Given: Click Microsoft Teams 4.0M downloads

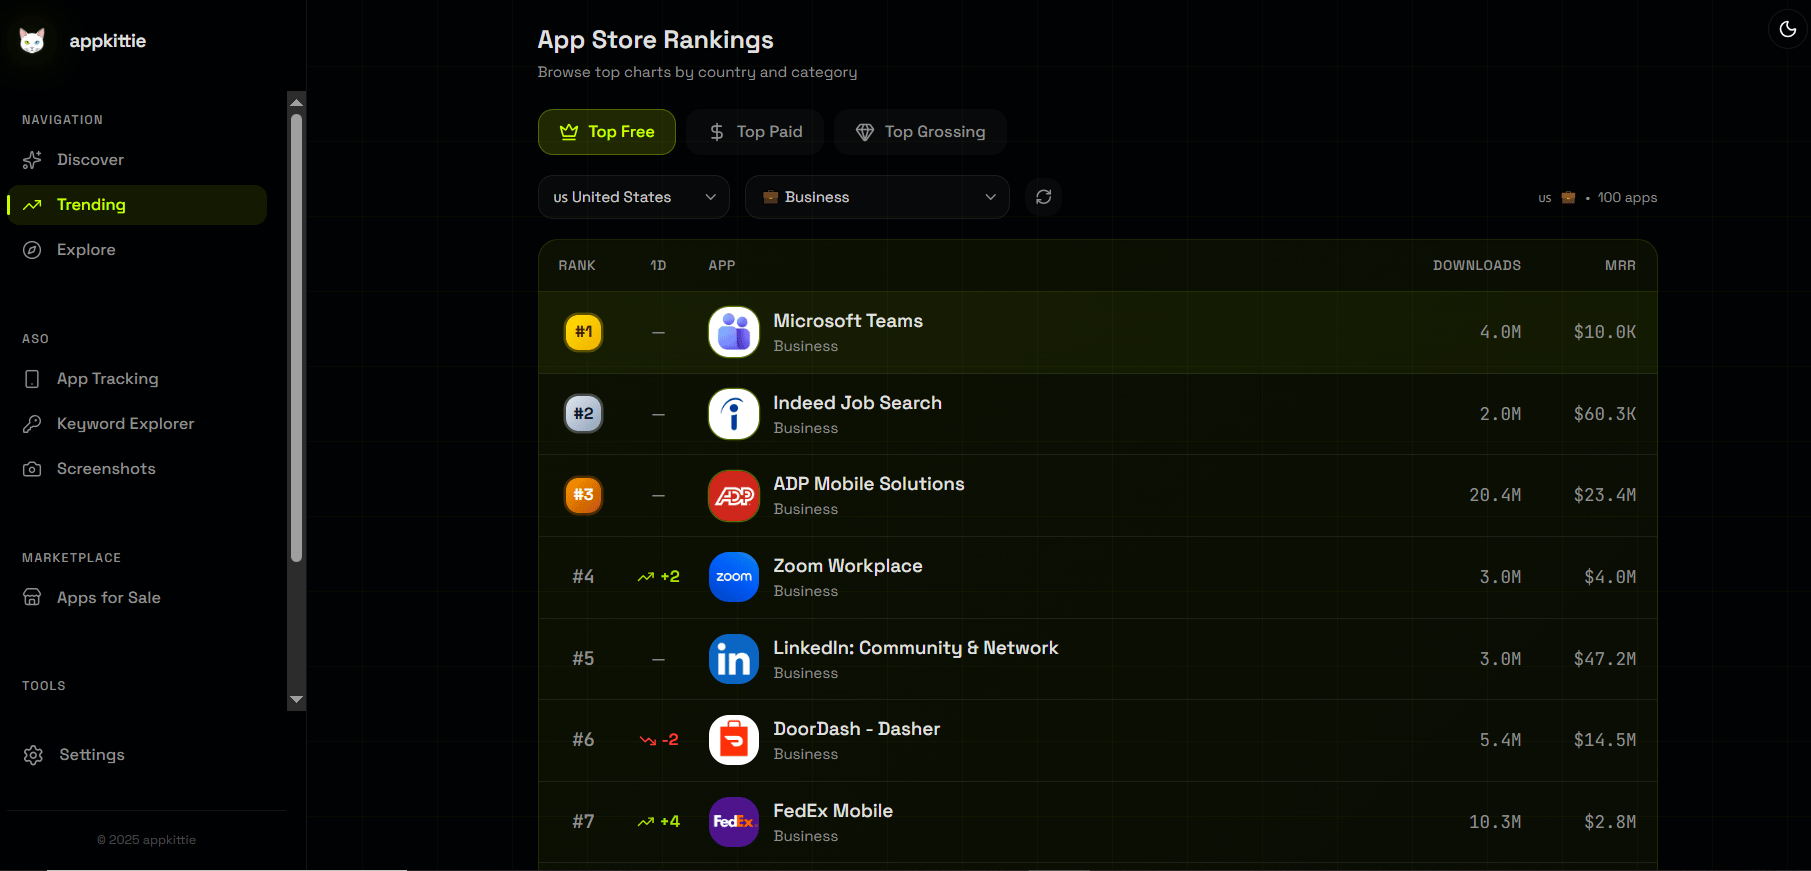Looking at the screenshot, I should (1500, 332).
